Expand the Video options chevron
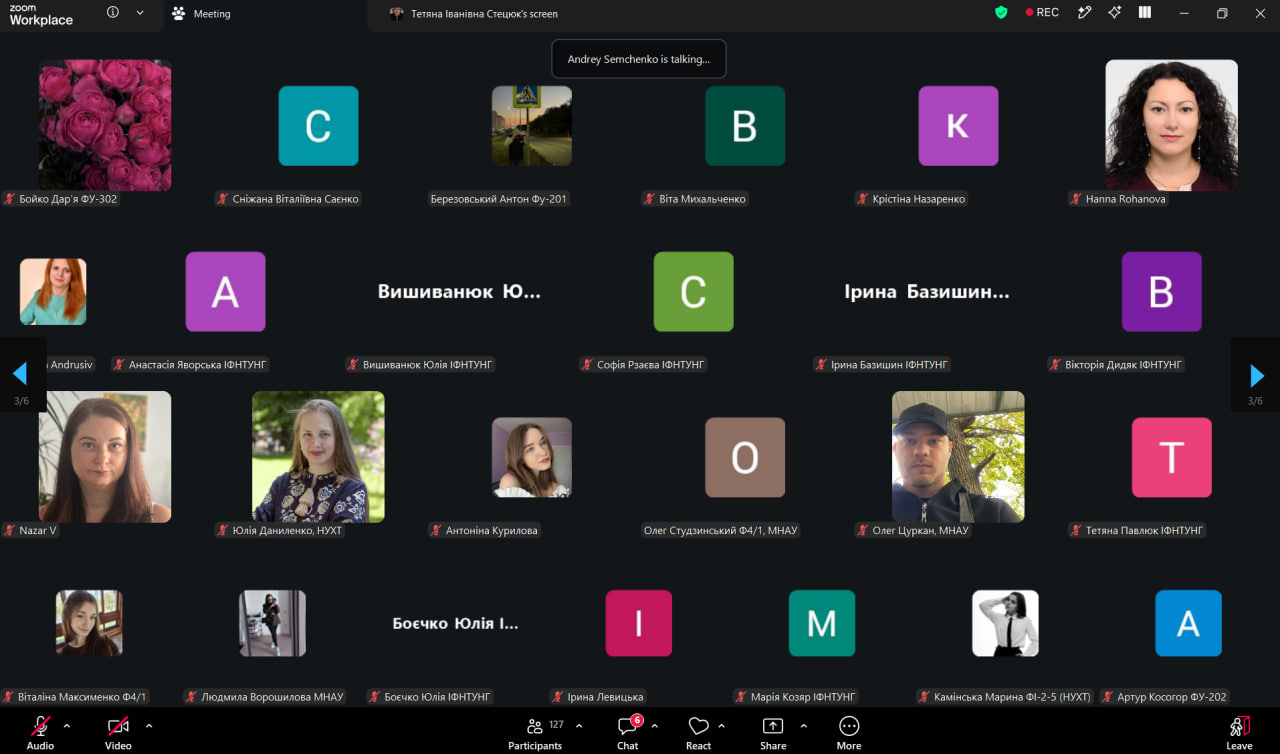 [x=149, y=725]
